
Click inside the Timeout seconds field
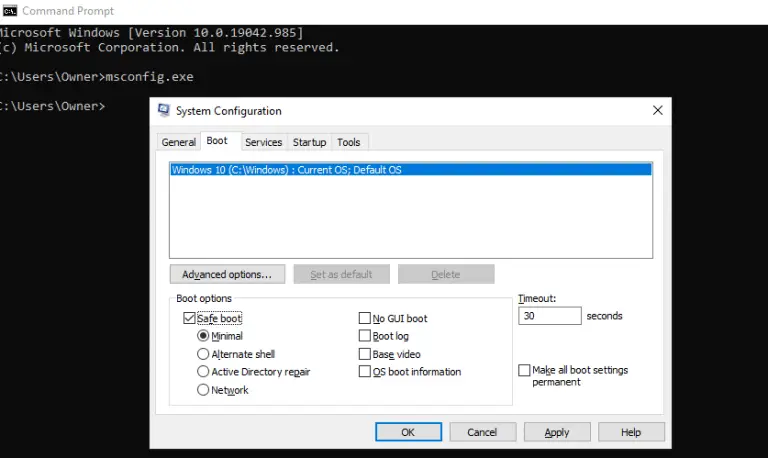(x=549, y=316)
